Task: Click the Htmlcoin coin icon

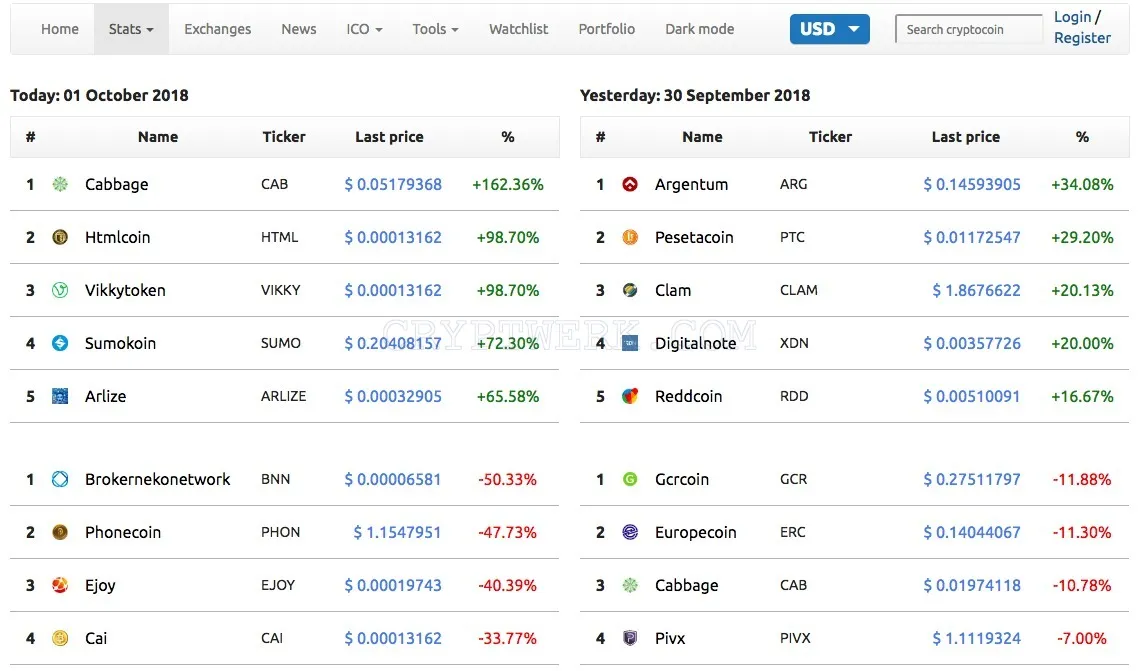Action: pos(60,238)
